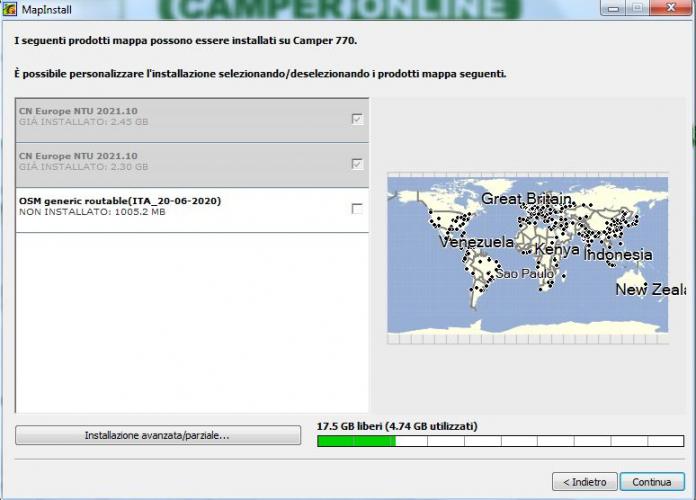The image size is (696, 500).
Task: Click the MapInstall icon in the title bar
Action: coord(10,9)
